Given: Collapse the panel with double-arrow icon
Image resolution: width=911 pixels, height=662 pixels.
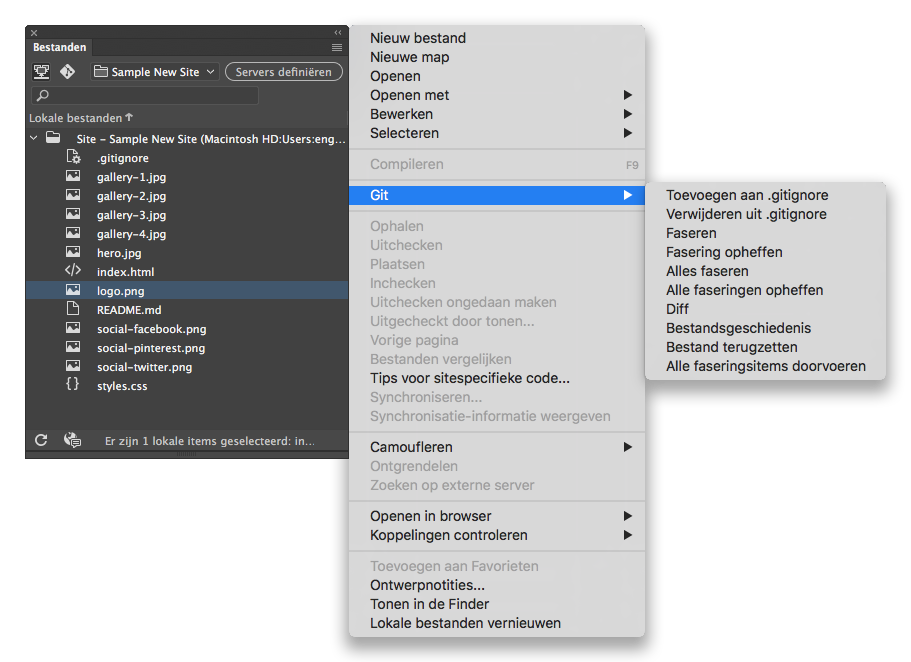Looking at the screenshot, I should 337,33.
